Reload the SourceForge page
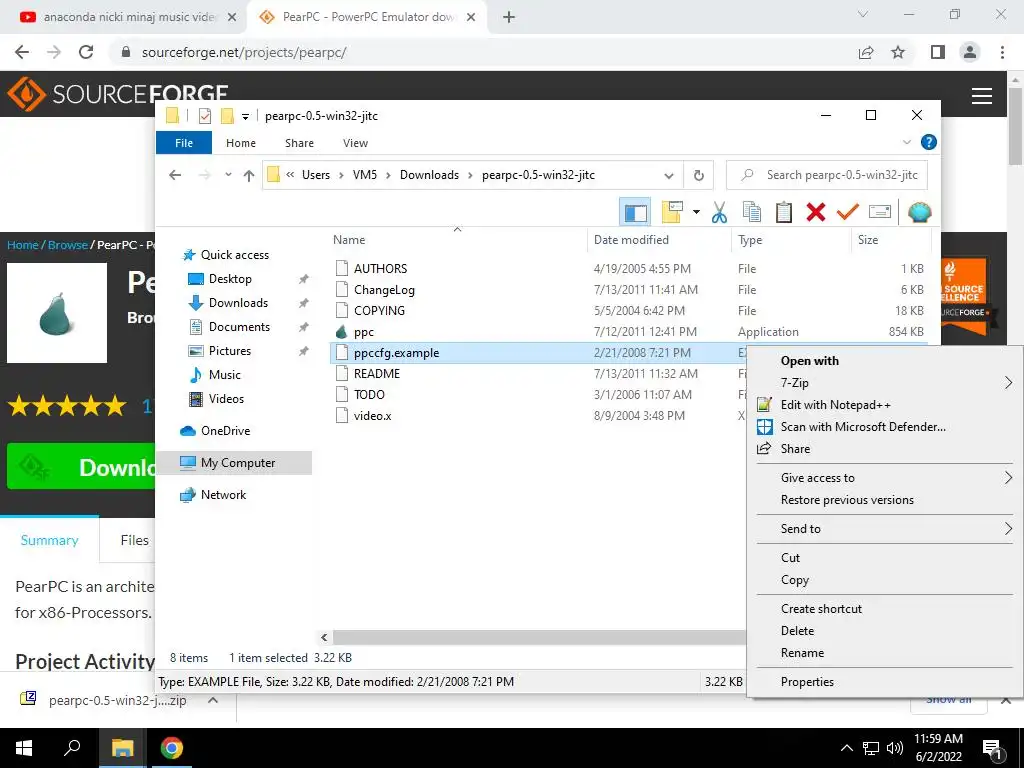The height and width of the screenshot is (768, 1024). pos(86,52)
